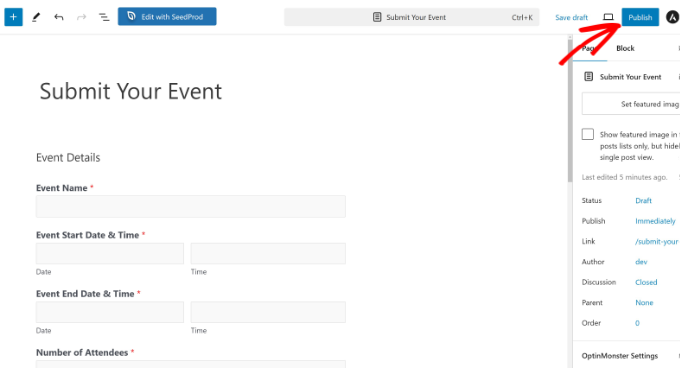The image size is (680, 368).
Task: Click the Event Details heading text
Action: click(68, 157)
